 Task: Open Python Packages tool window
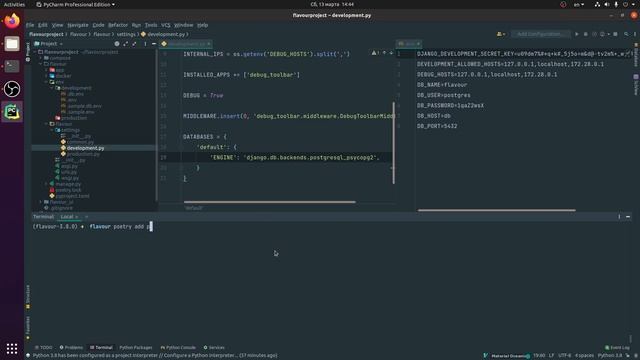click(136, 348)
